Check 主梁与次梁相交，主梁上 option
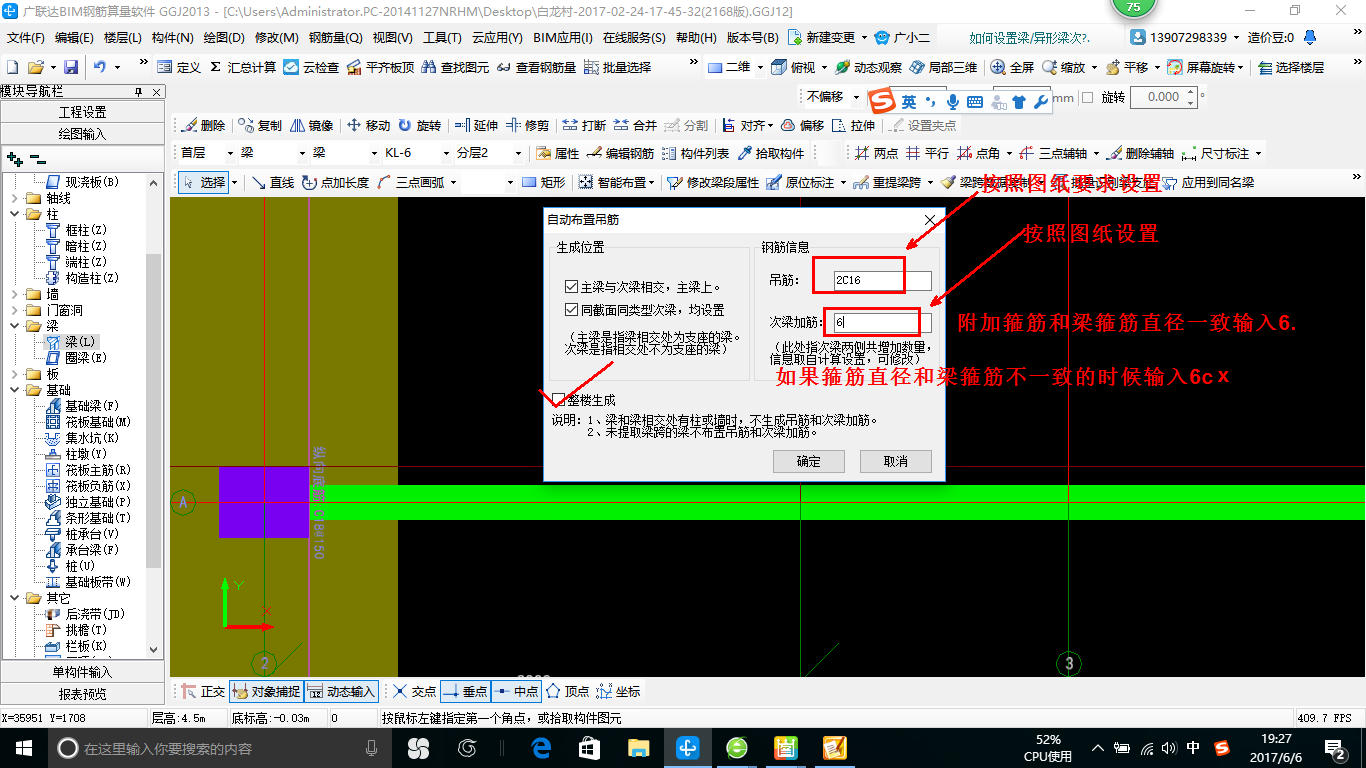 click(571, 286)
